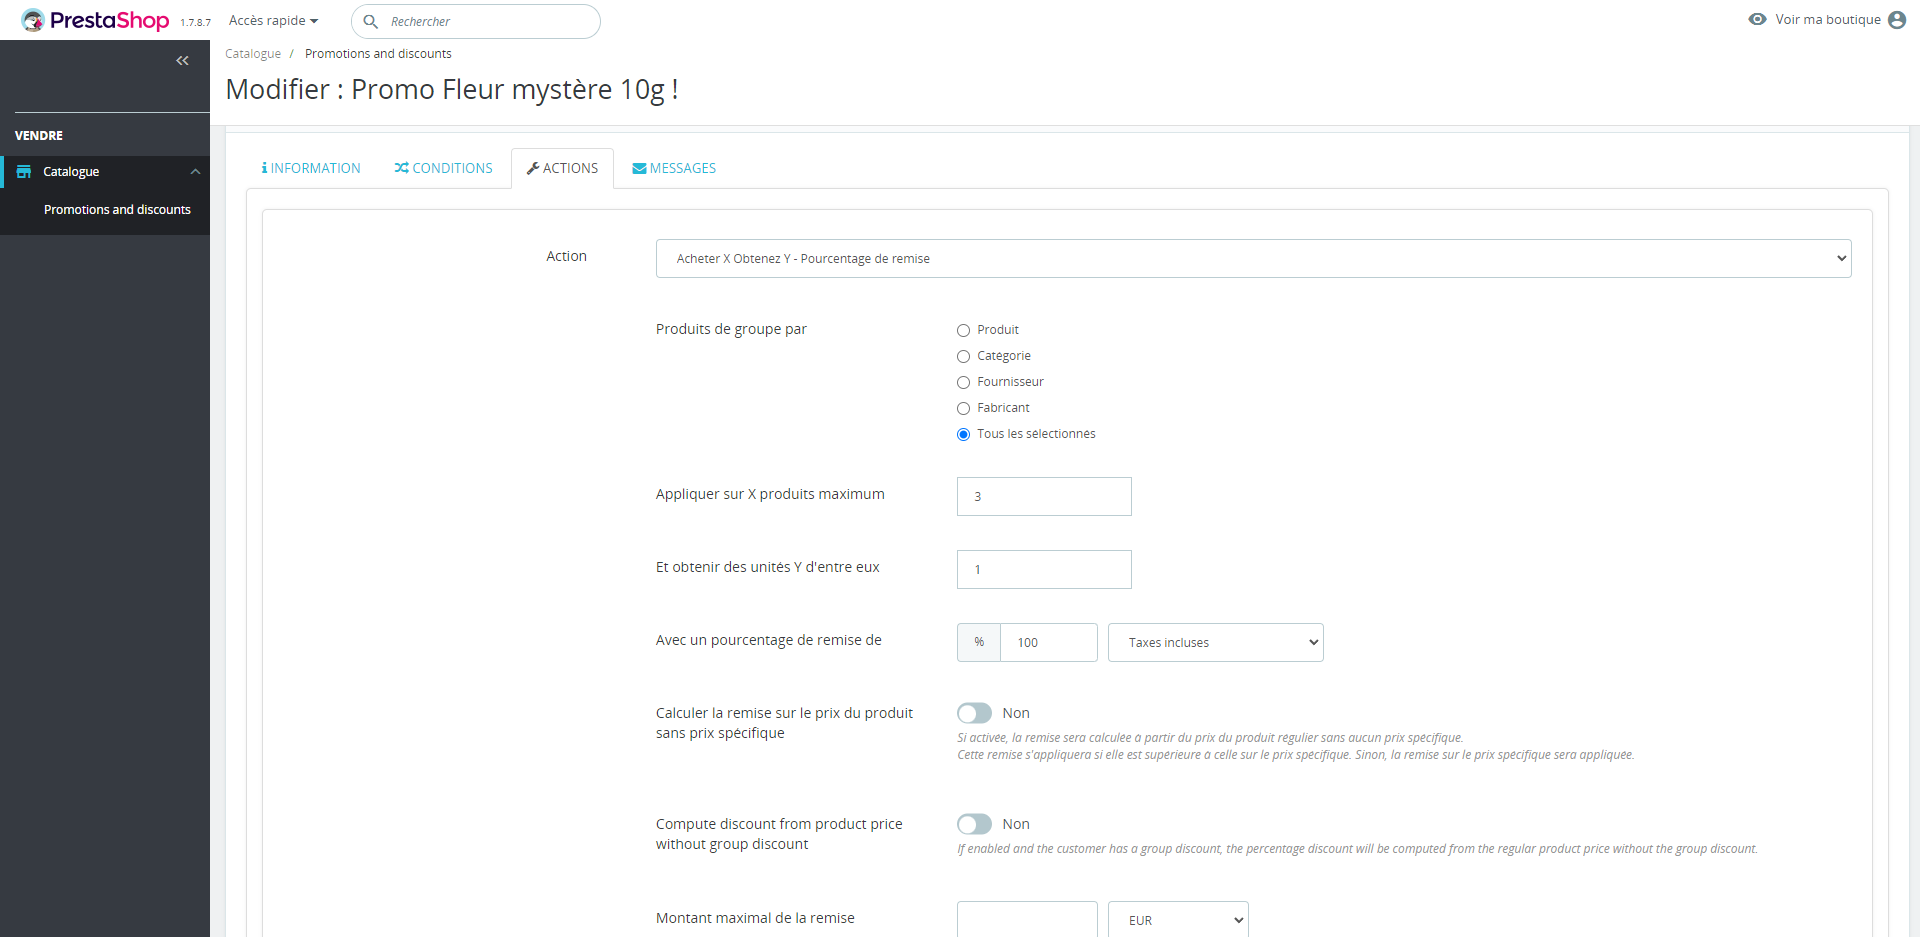Toggle Calculer la remise sans prix spécifique switch
This screenshot has height=937, width=1920.
[974, 713]
